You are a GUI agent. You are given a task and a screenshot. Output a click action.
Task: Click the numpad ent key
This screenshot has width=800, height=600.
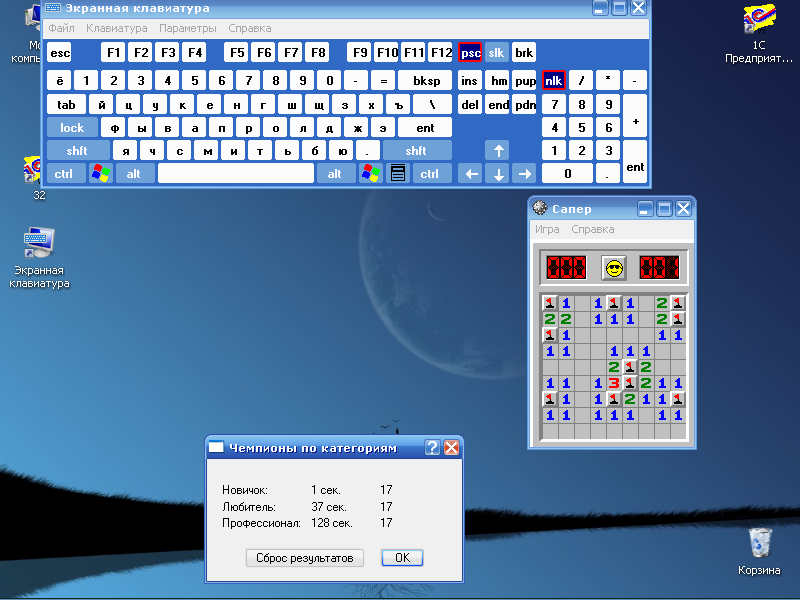635,162
